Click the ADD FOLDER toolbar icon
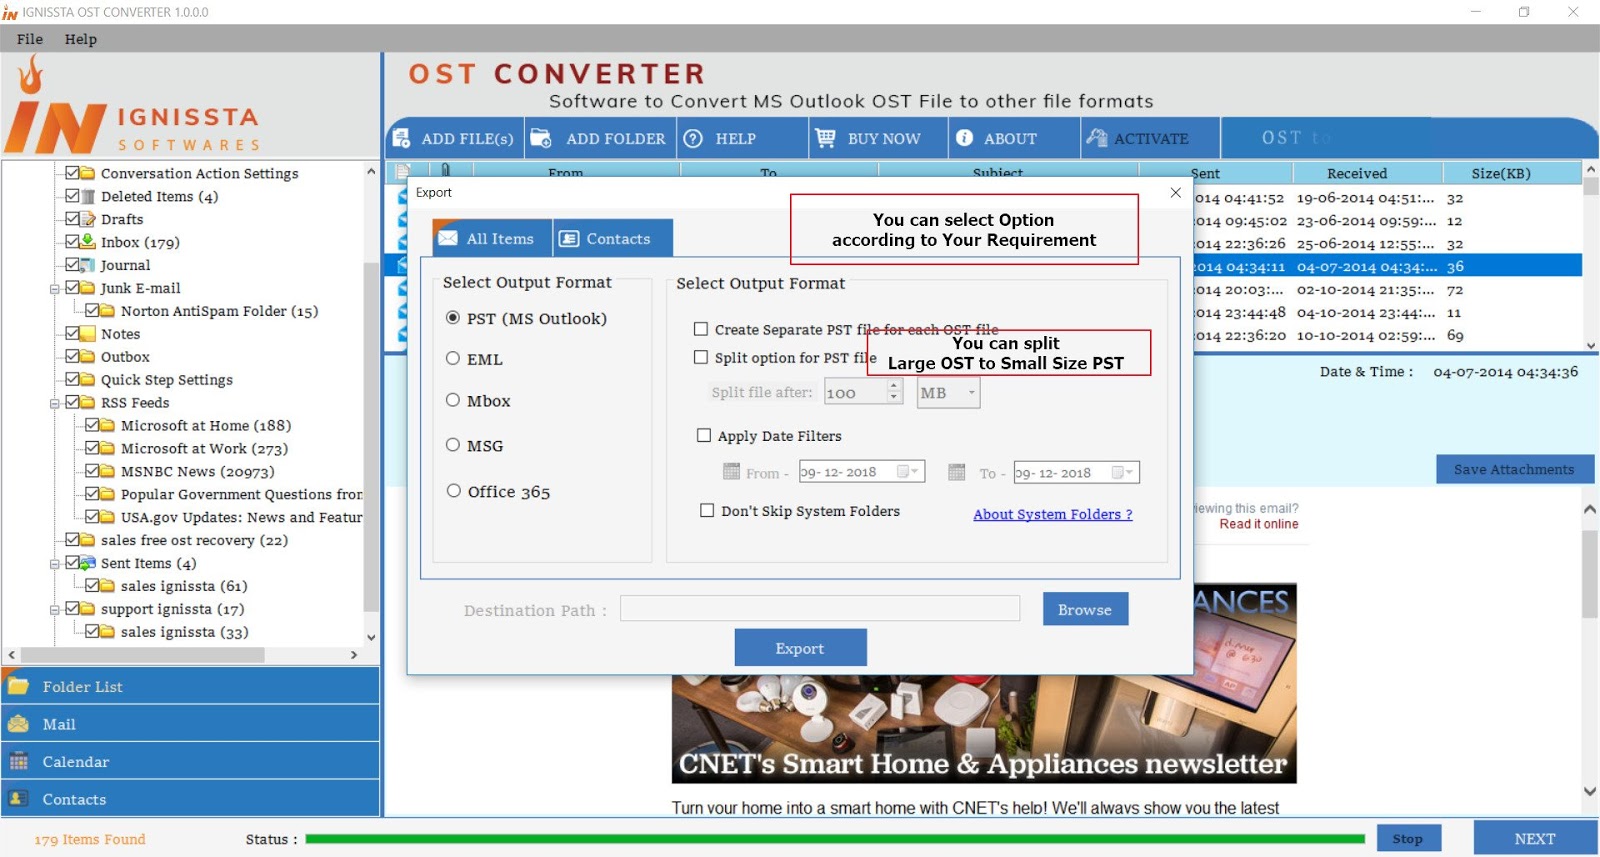1600x857 pixels. click(541, 138)
